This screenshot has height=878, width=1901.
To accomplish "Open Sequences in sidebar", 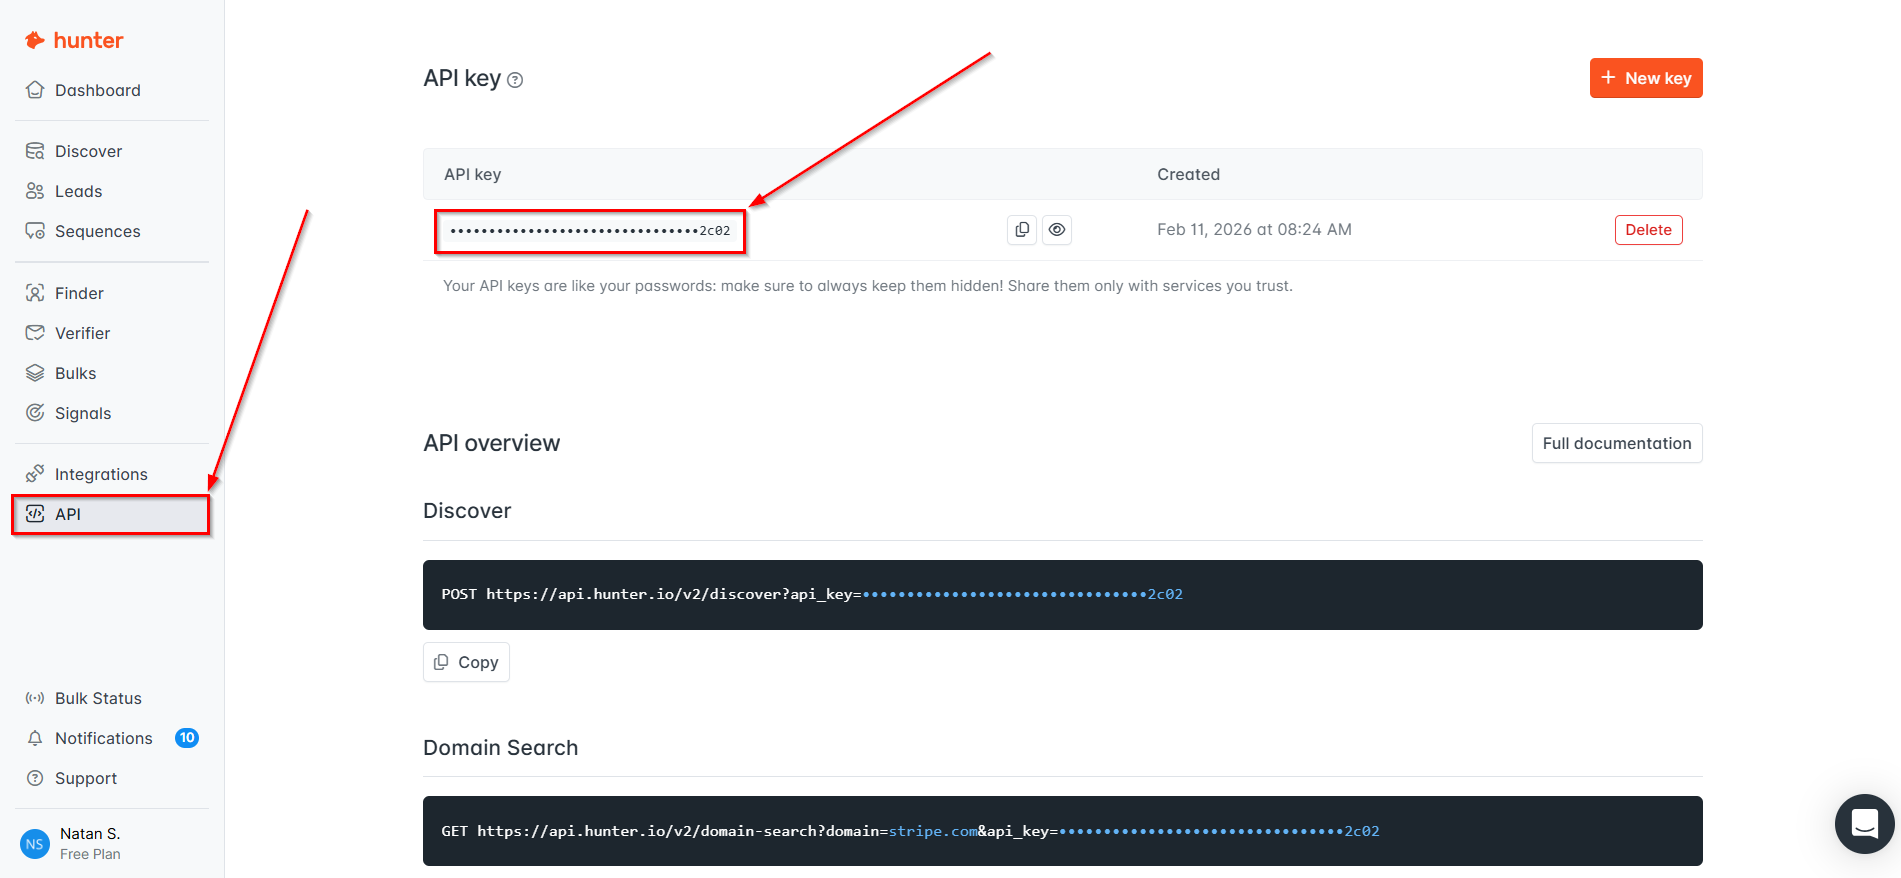I will [97, 231].
